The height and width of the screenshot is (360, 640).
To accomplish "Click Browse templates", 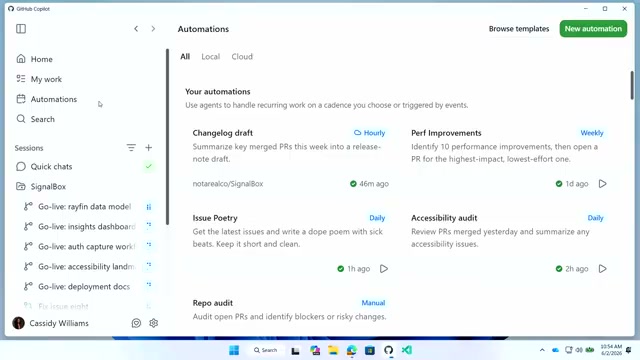I will click(x=519, y=29).
